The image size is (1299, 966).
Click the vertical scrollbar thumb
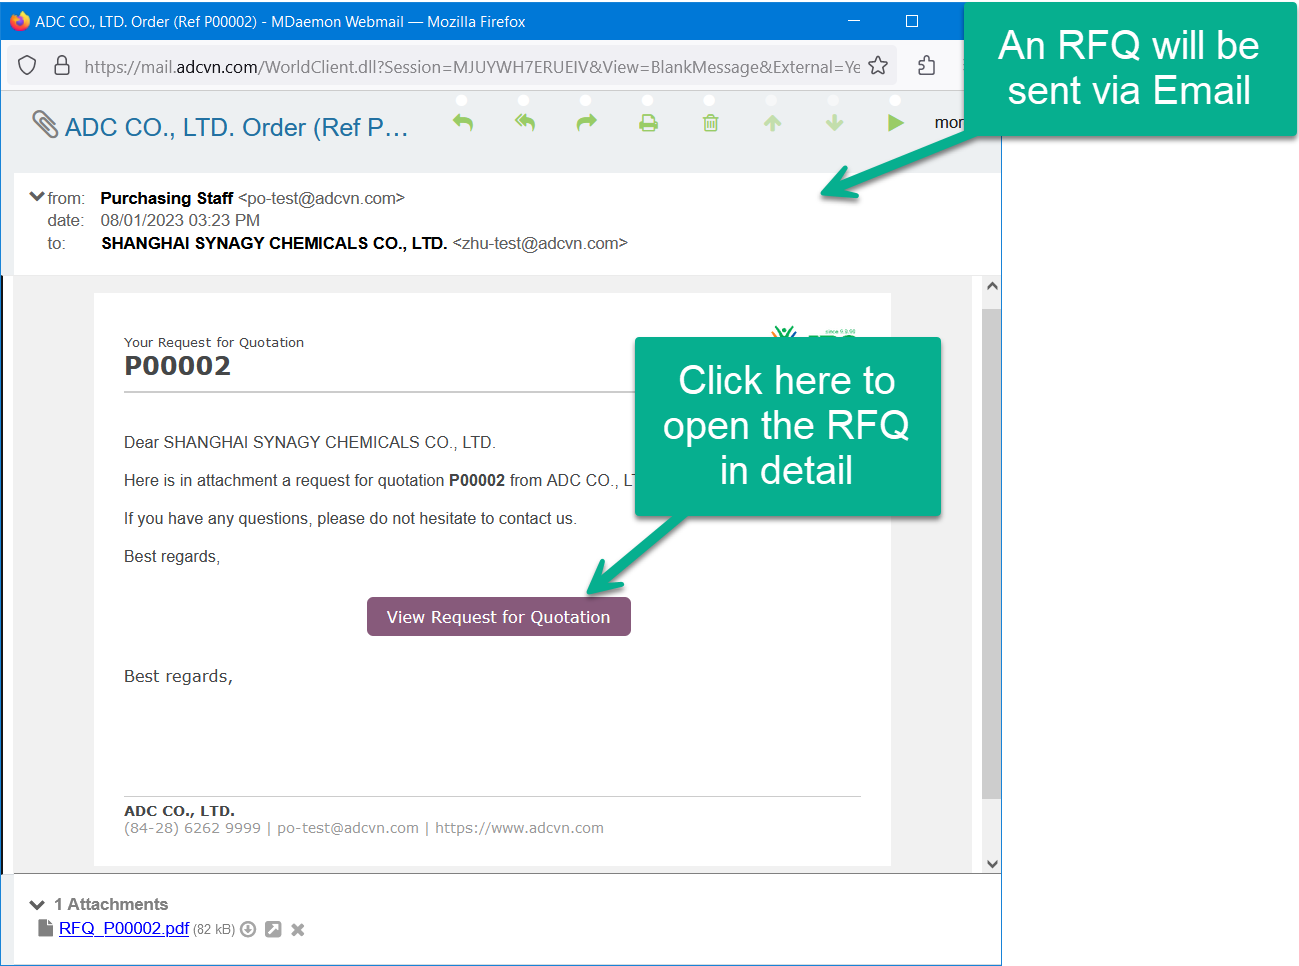(992, 553)
